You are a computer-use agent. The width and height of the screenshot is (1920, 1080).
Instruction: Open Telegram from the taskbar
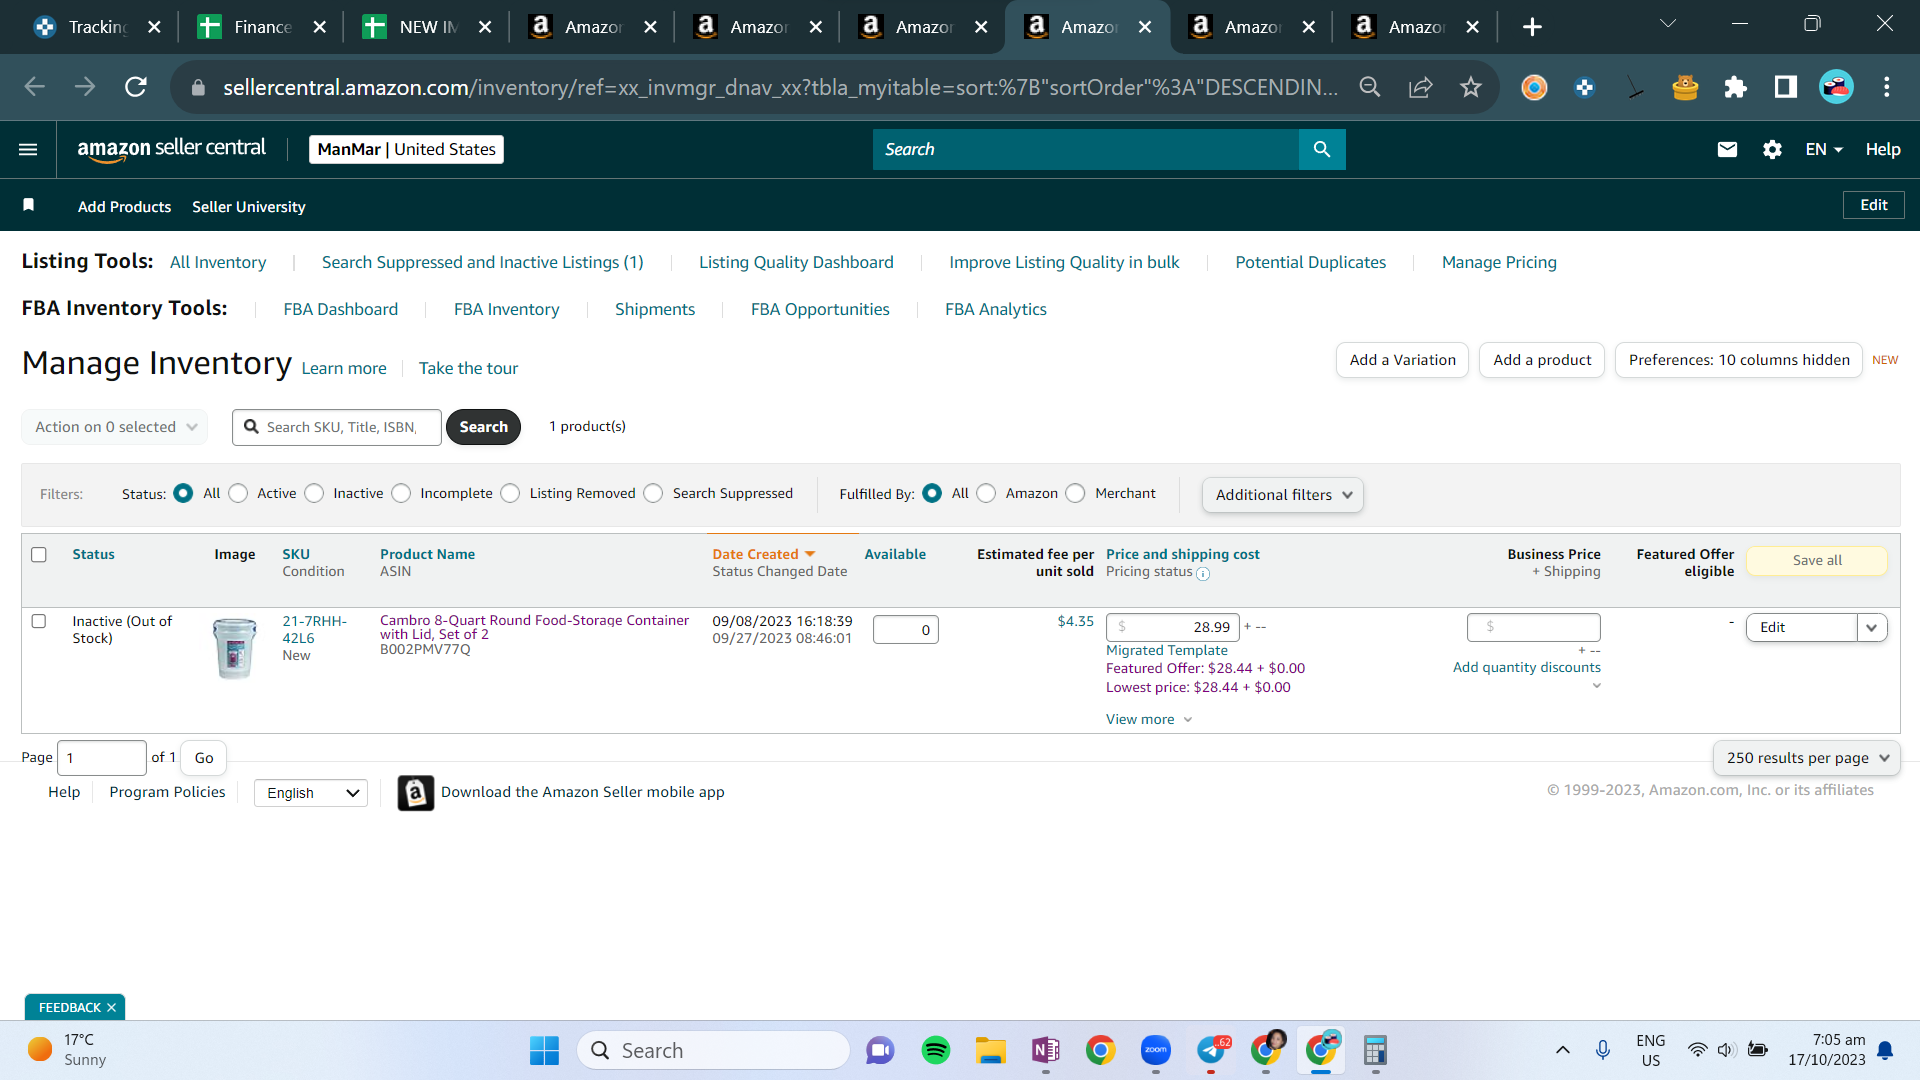tap(1211, 1051)
